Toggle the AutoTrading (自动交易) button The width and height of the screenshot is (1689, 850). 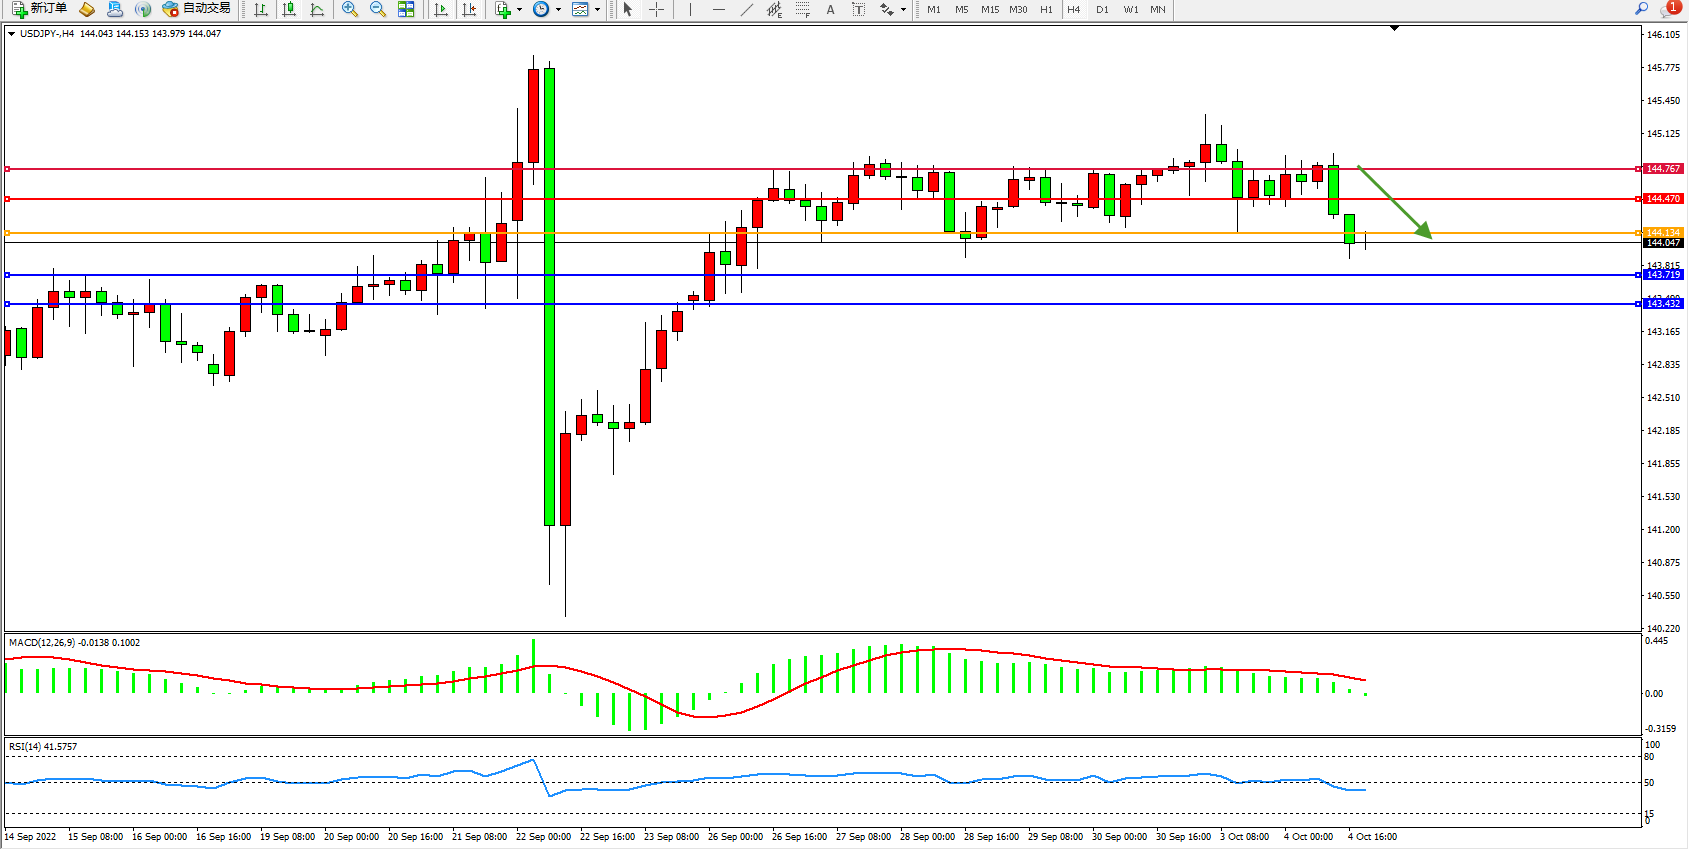[197, 9]
